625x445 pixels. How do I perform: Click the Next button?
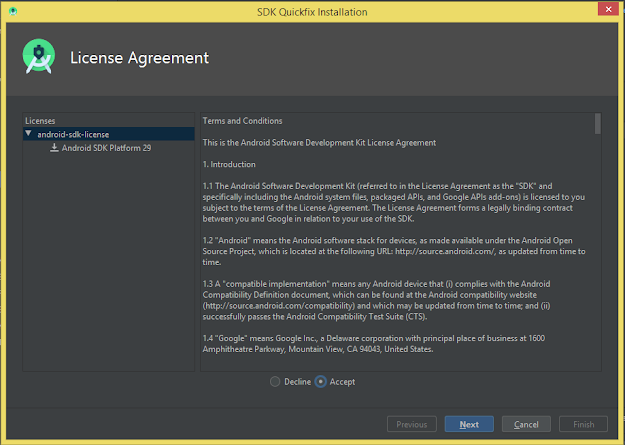469,424
